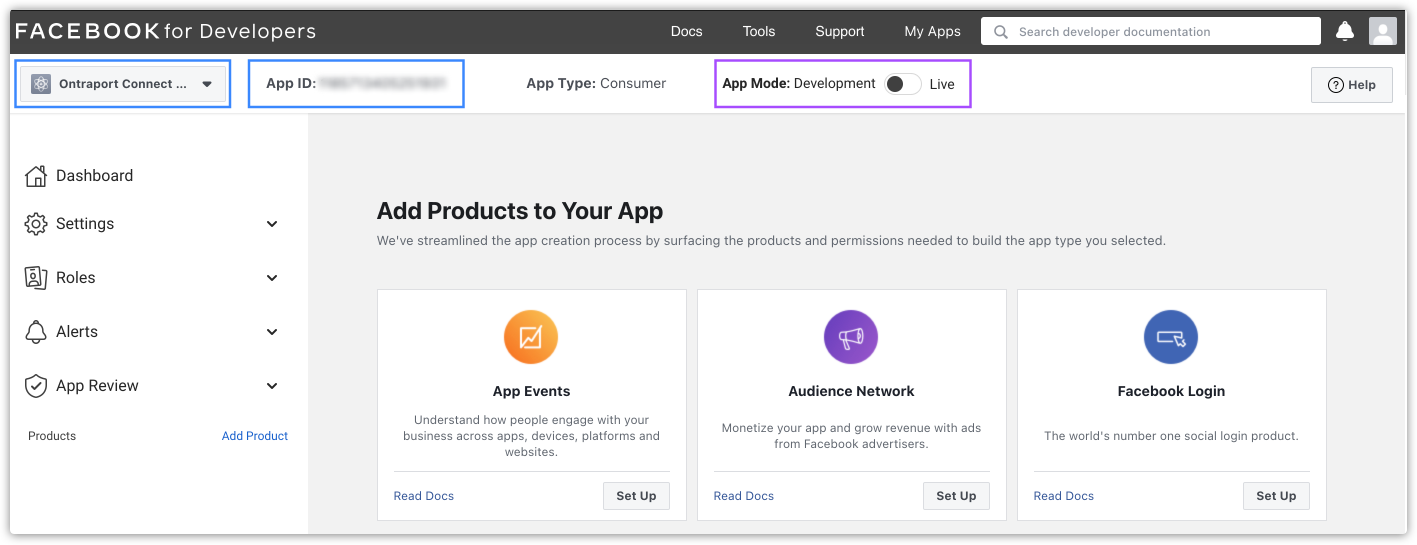Open Read Docs link for Audience Network

pos(744,496)
